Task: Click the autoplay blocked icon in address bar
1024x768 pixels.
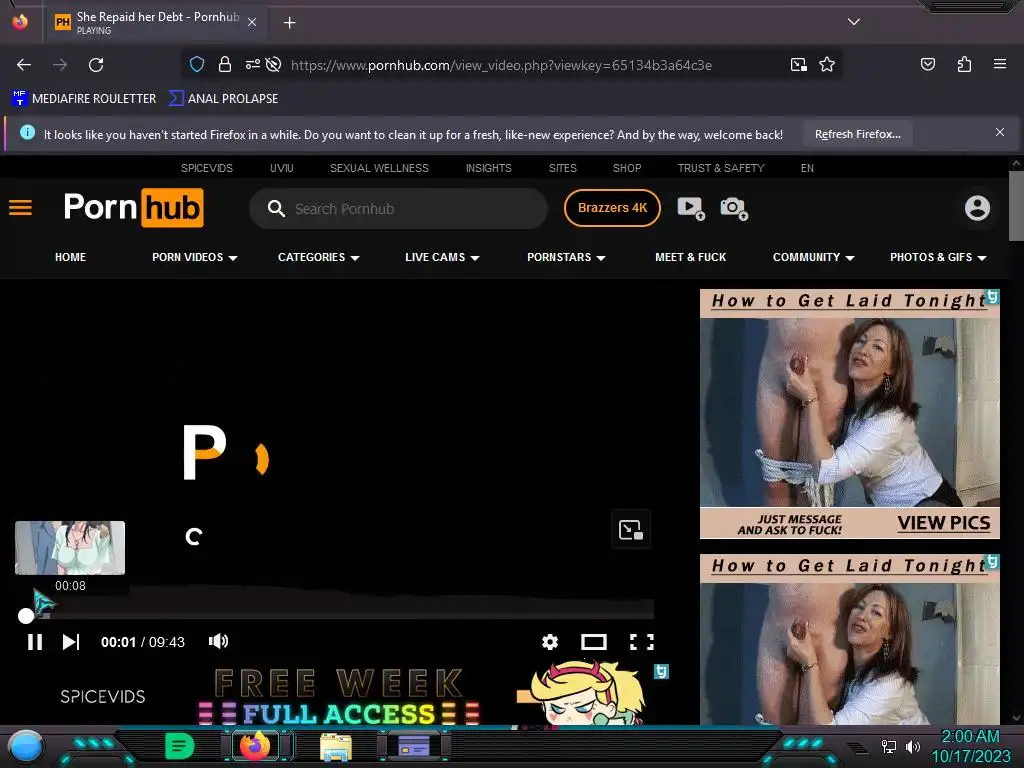Action: click(x=274, y=64)
